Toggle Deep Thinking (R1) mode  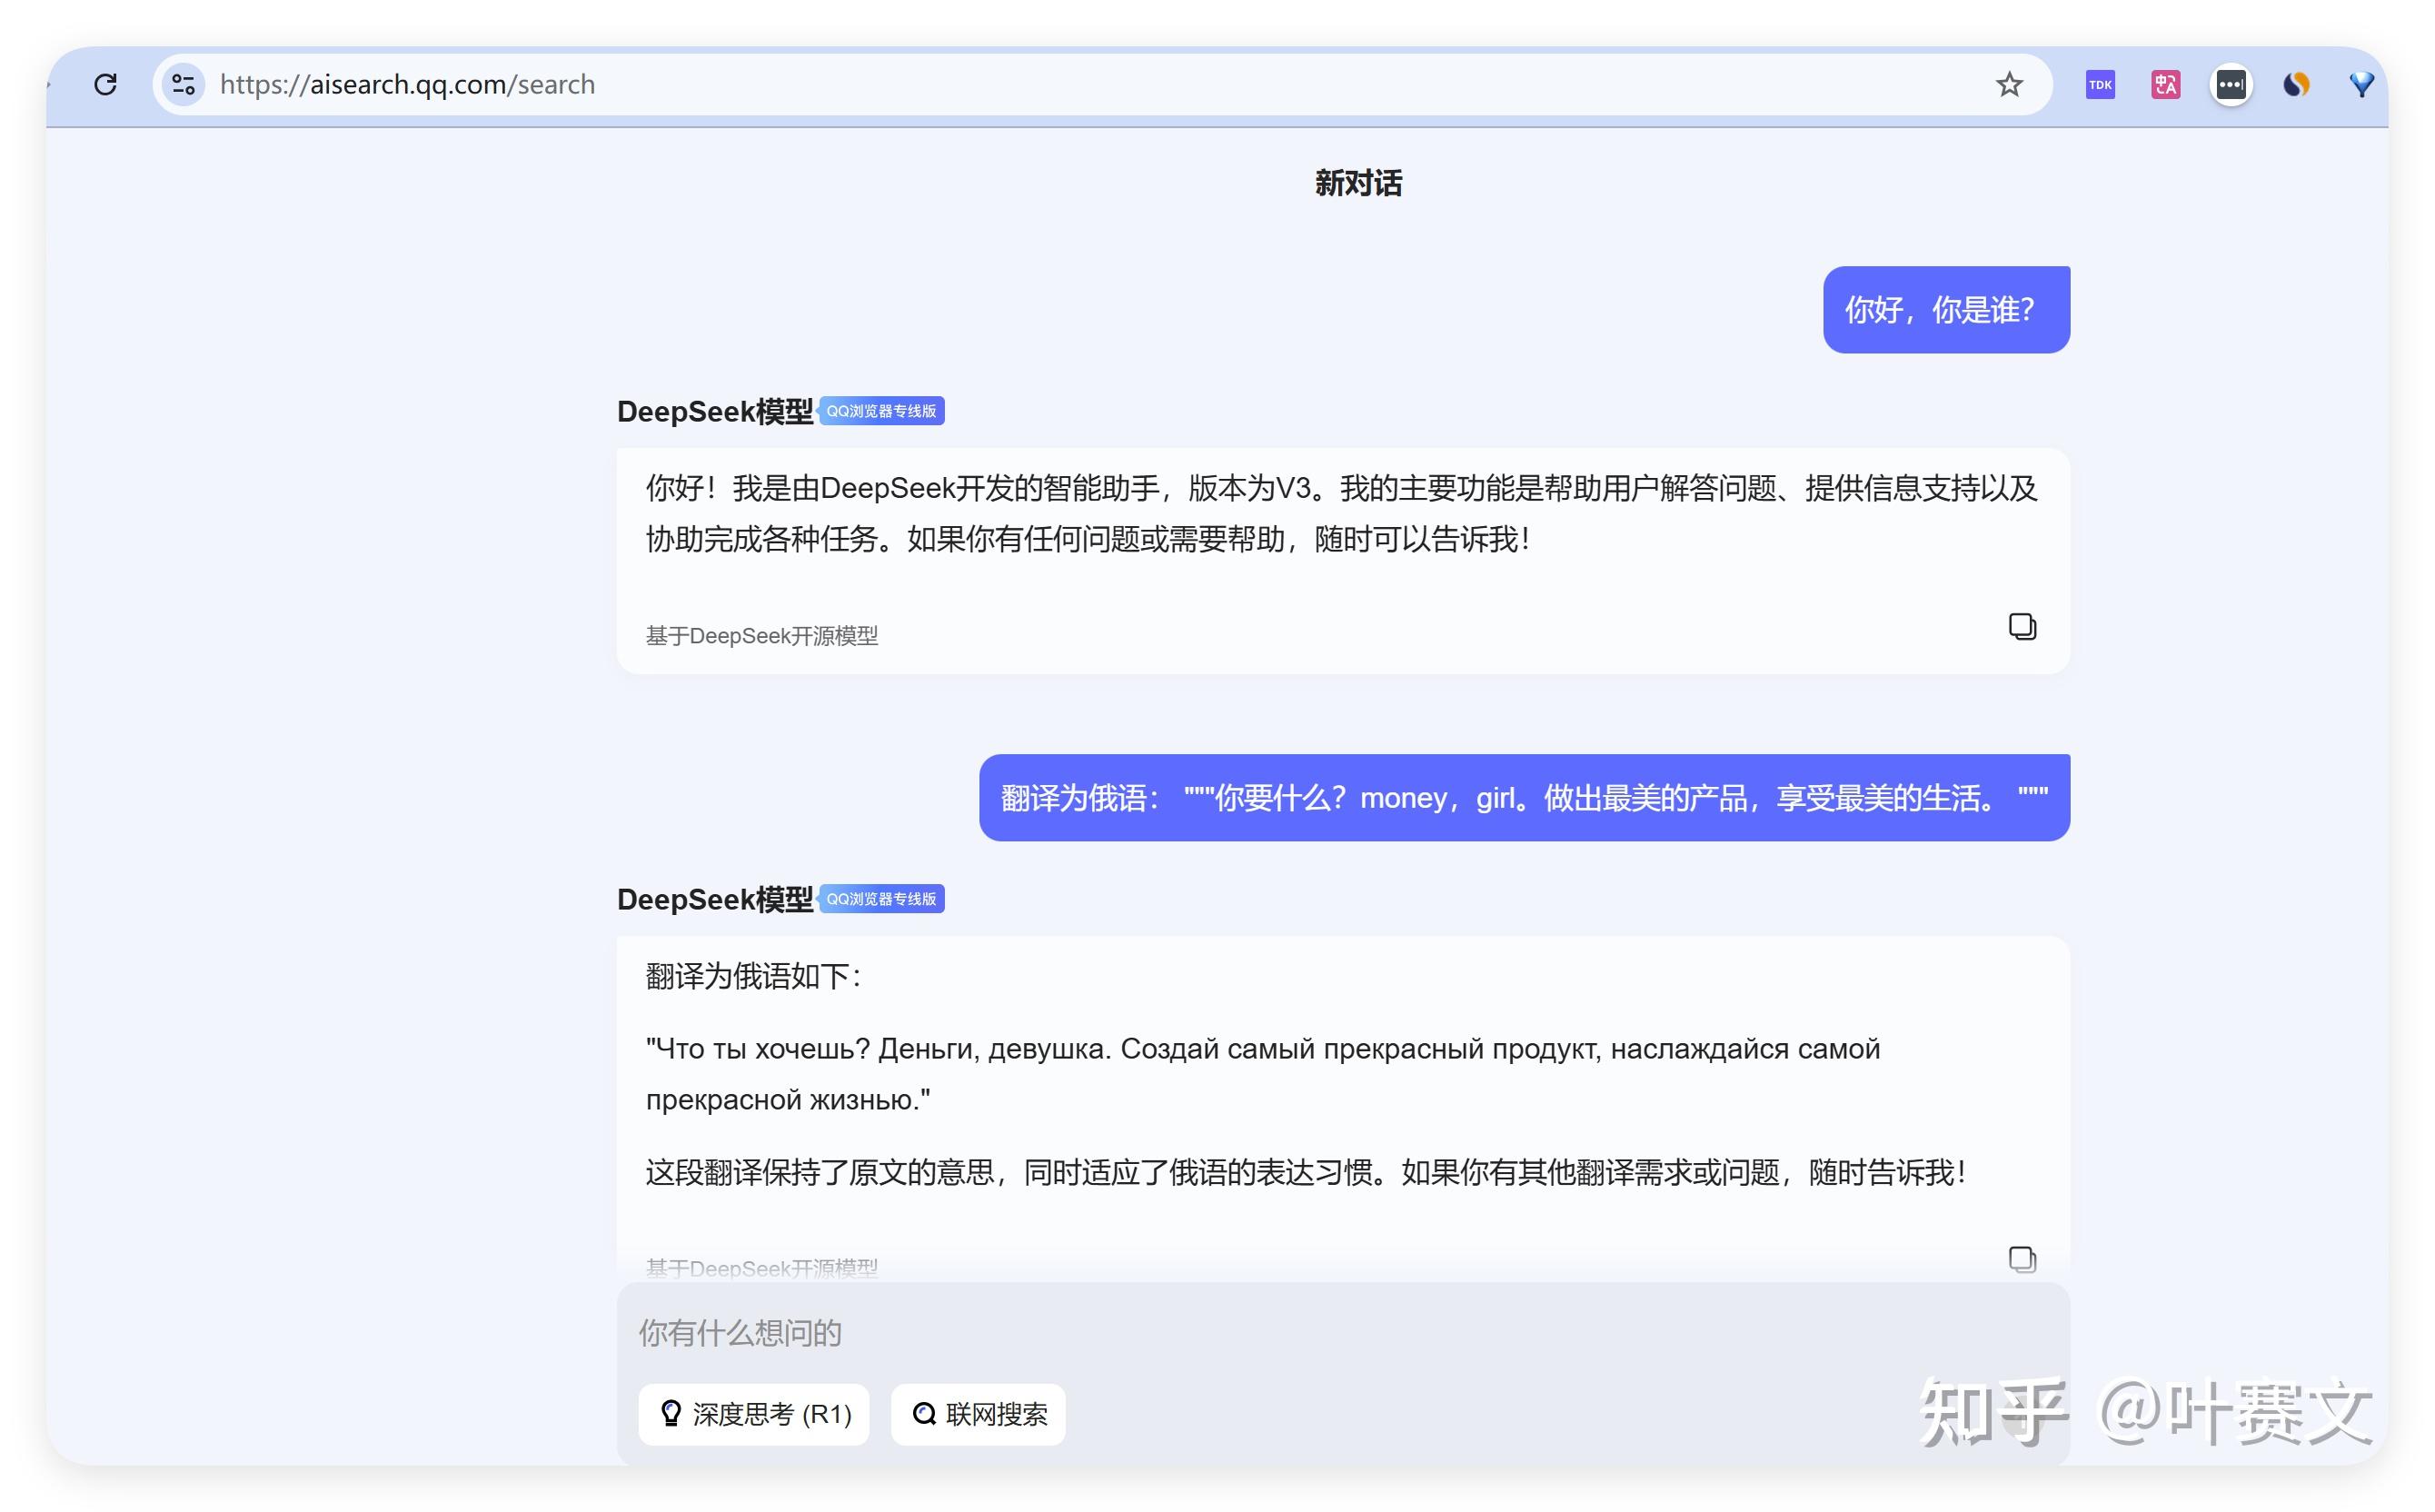coord(754,1414)
